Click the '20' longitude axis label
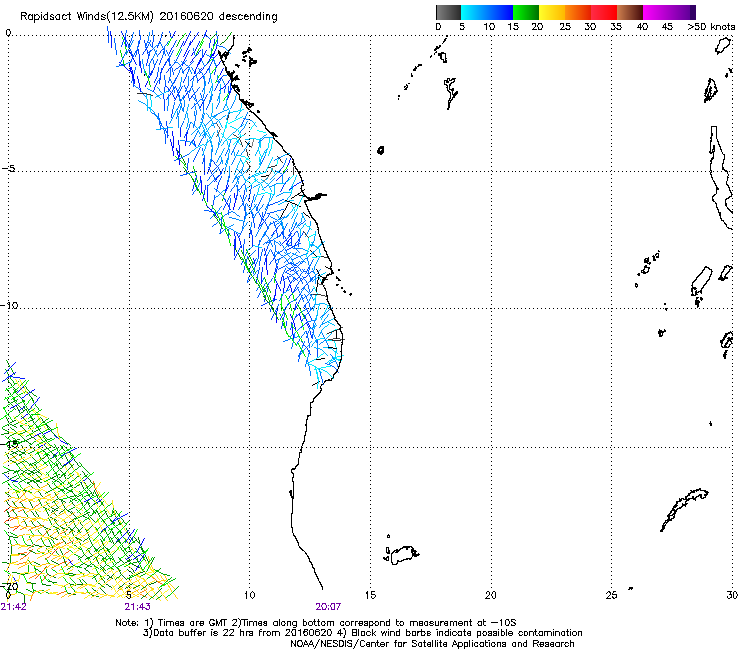The height and width of the screenshot is (650, 740). tap(491, 595)
